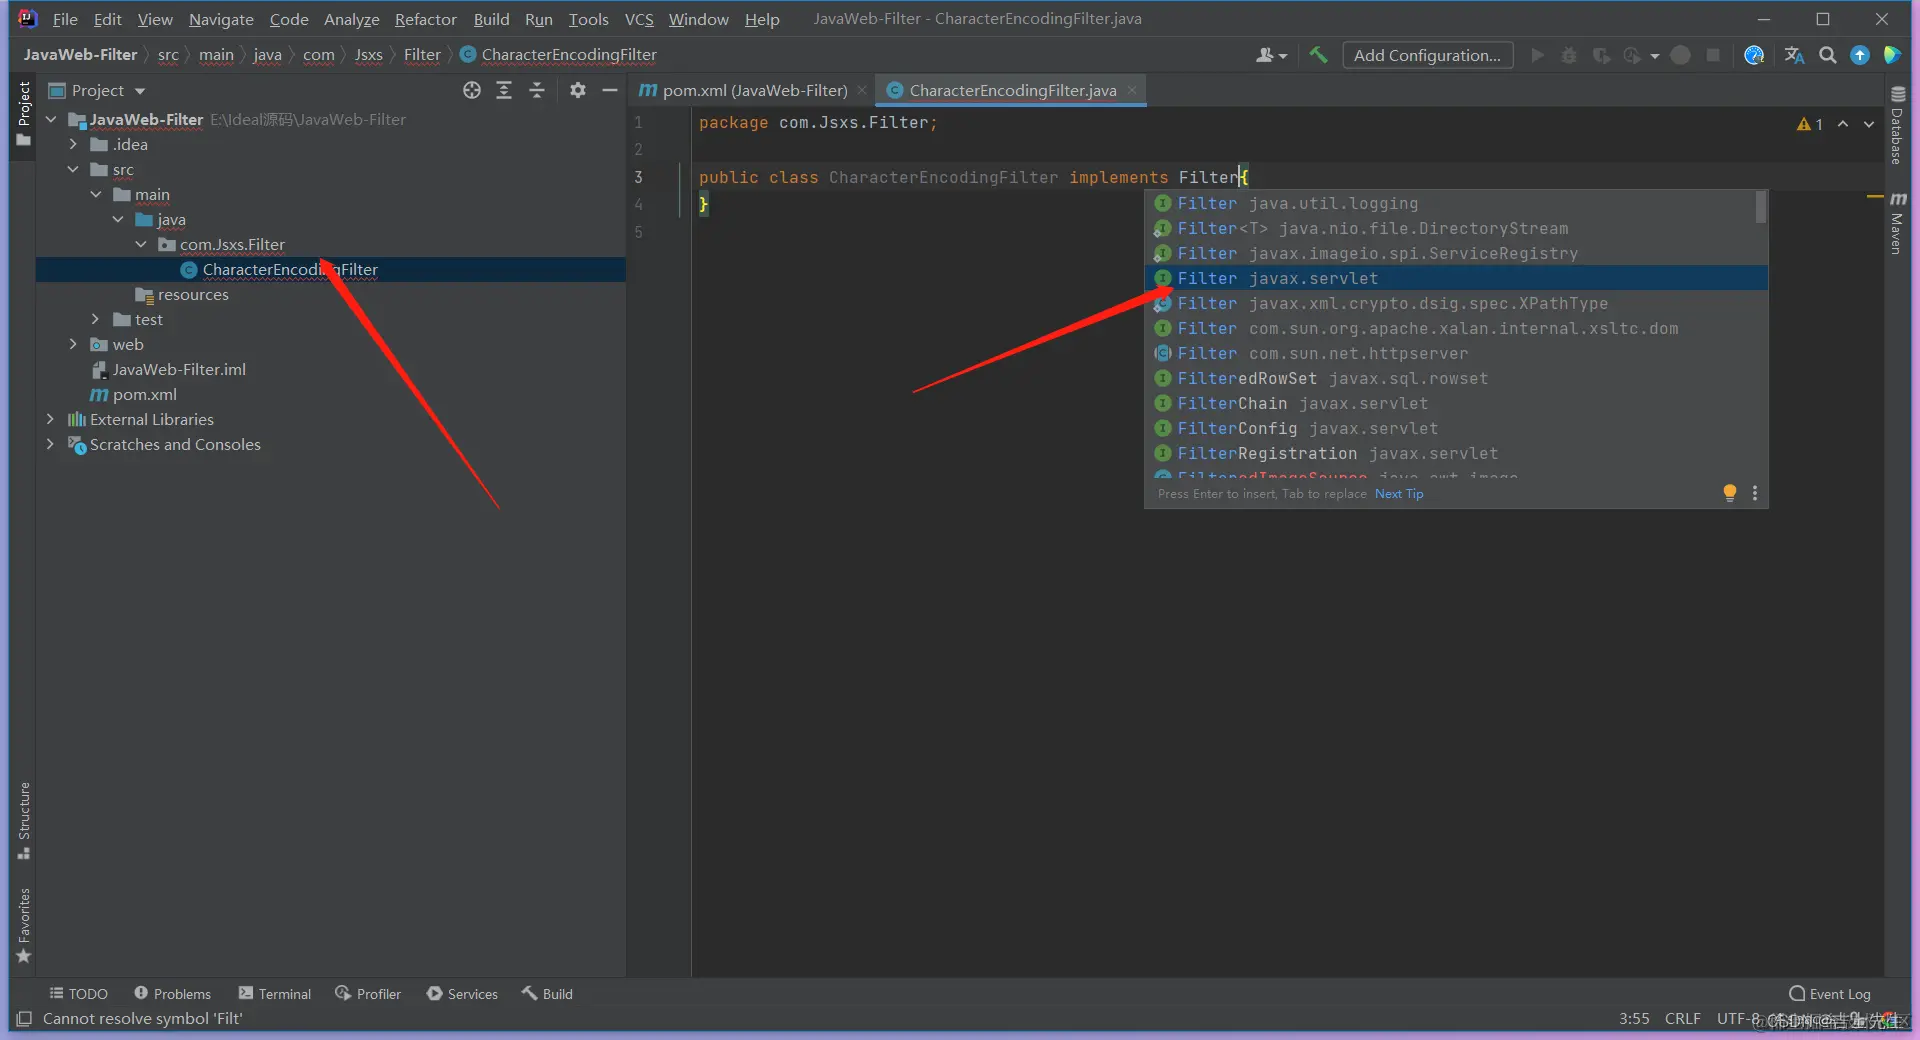Click the warning indicator showing 1 problem
Image resolution: width=1920 pixels, height=1040 pixels.
[1810, 124]
